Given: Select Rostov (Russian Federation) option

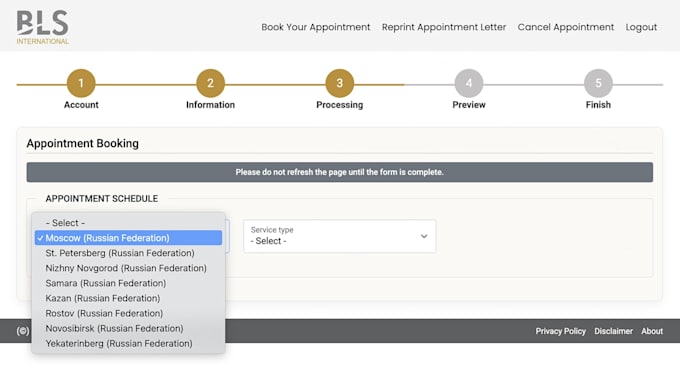Looking at the screenshot, I should [128, 313].
